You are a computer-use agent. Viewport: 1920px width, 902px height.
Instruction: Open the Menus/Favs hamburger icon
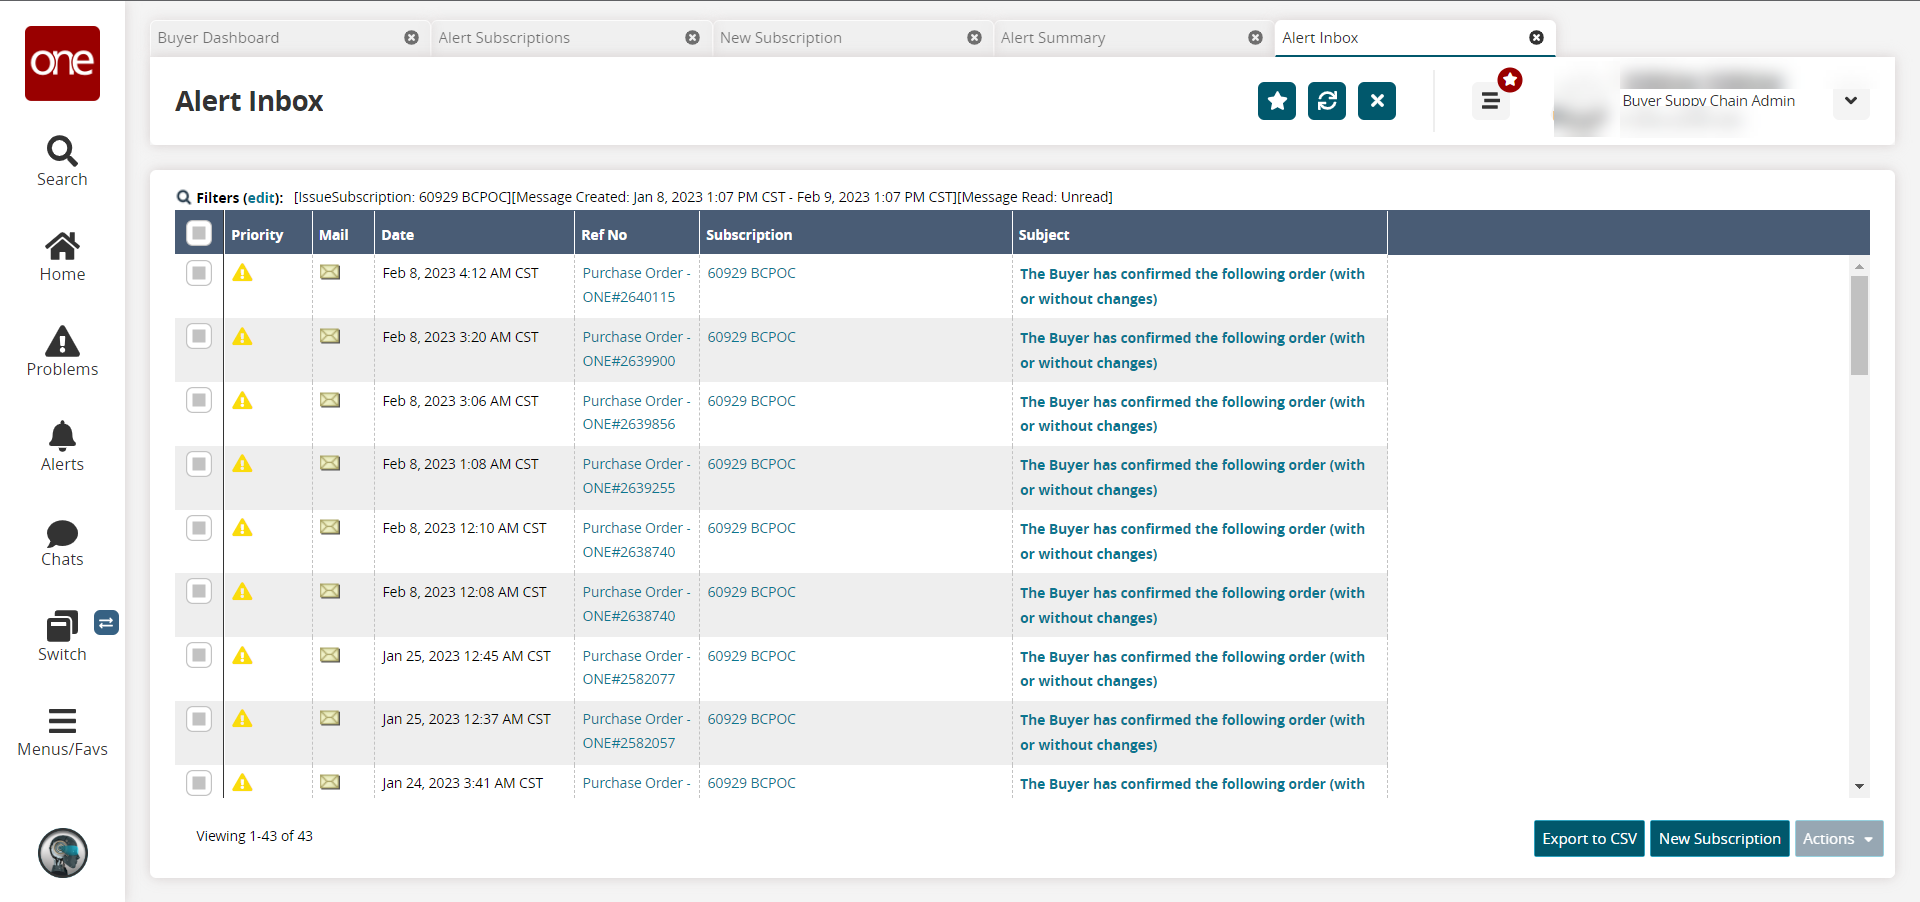[x=62, y=721]
